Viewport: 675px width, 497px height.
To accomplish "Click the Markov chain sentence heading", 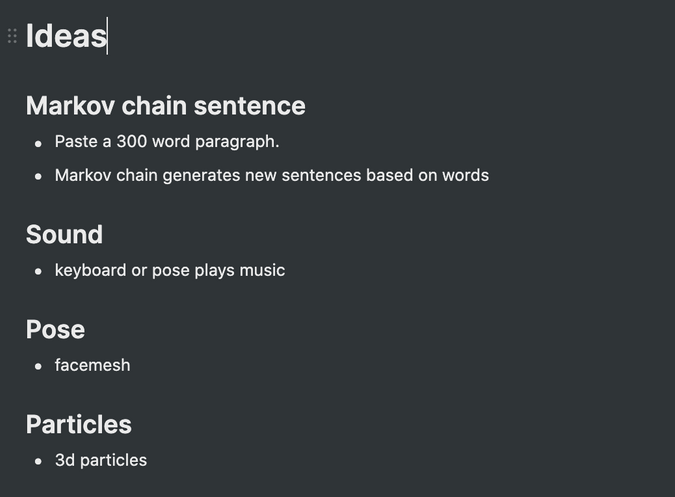I will tap(165, 105).
